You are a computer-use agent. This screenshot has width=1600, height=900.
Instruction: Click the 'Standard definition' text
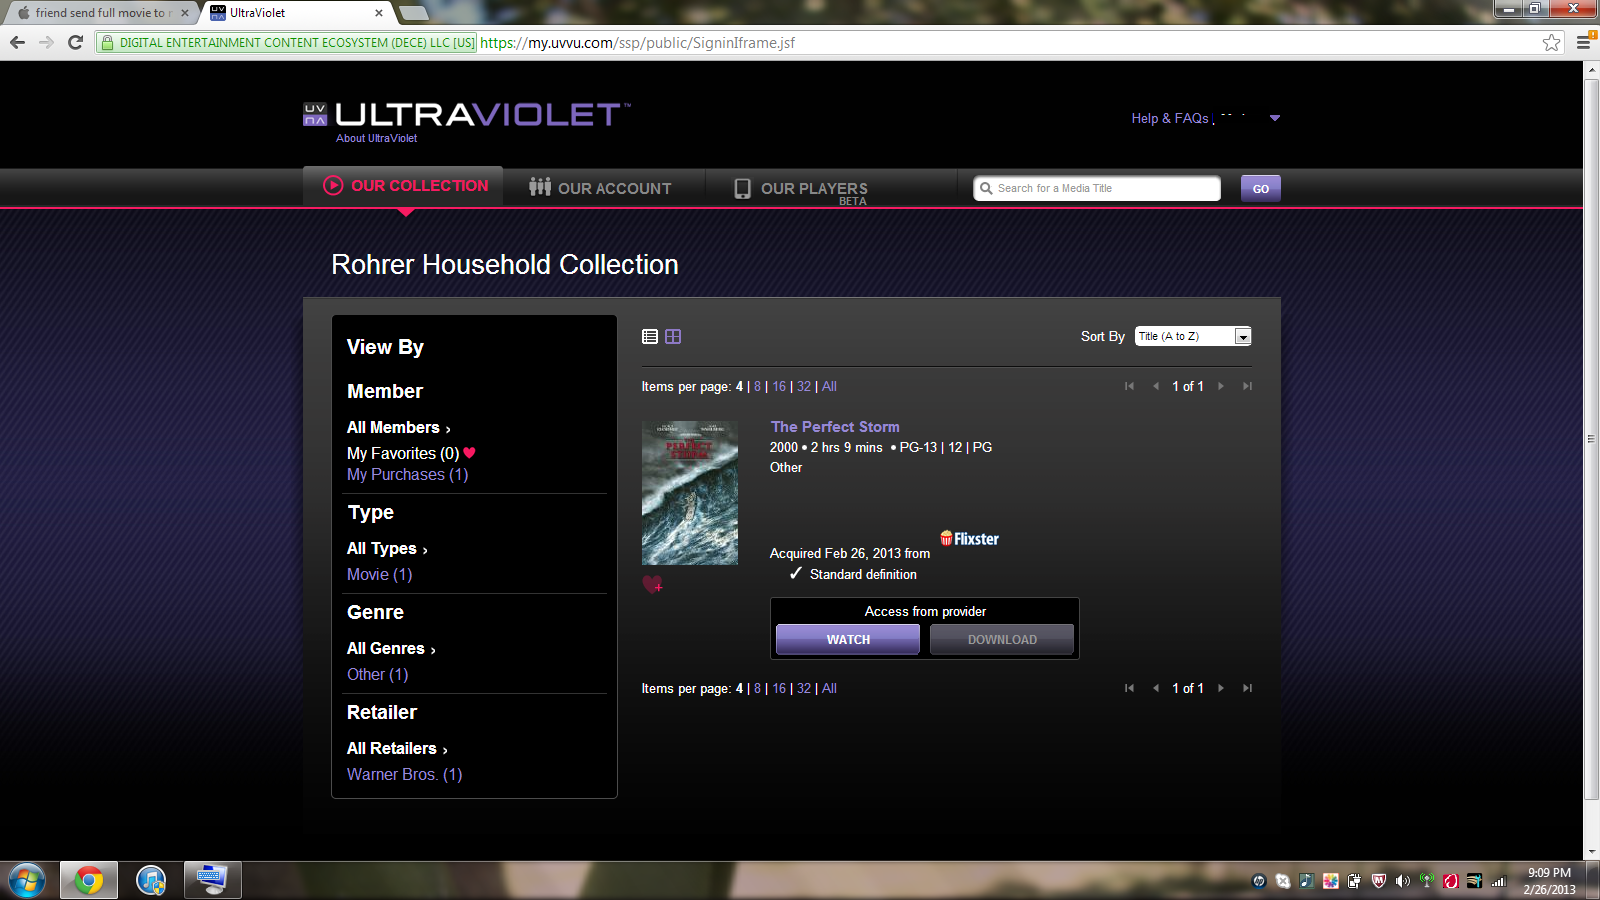pyautogui.click(x=863, y=575)
